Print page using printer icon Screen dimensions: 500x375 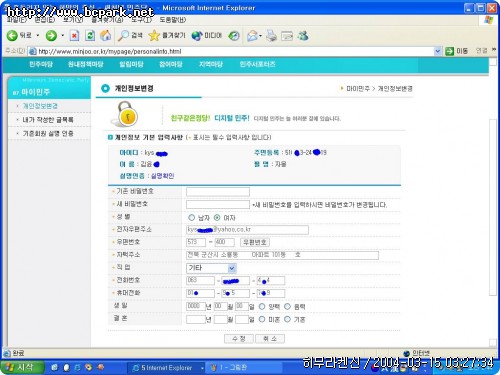tap(271, 36)
